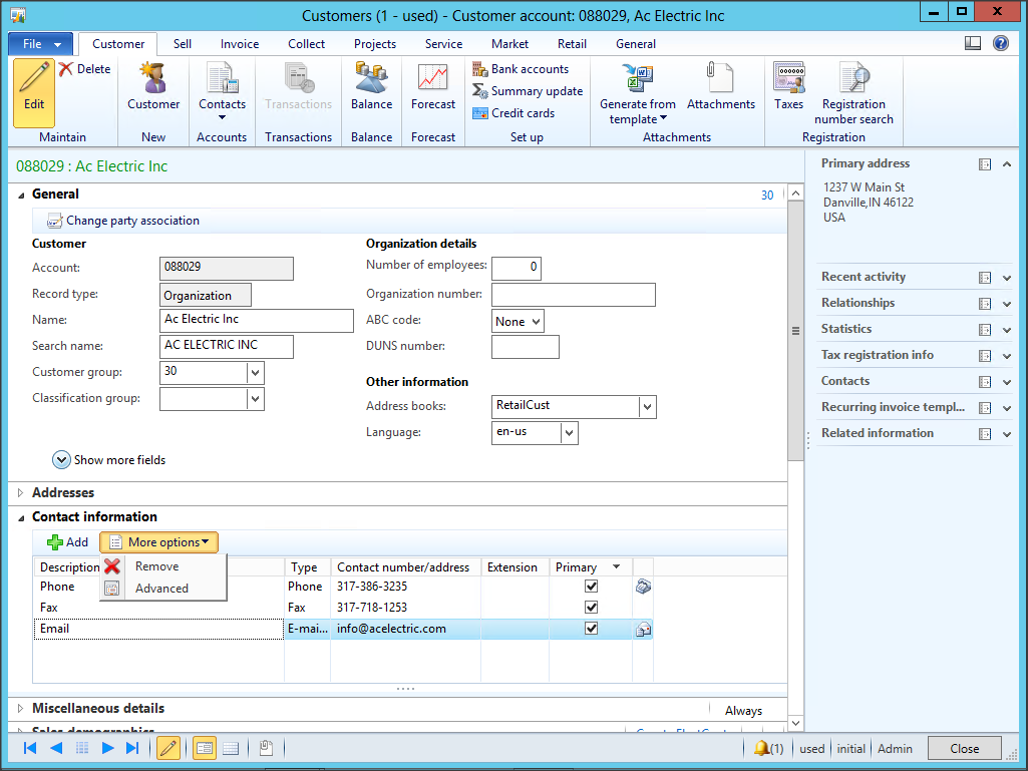The width and height of the screenshot is (1028, 771).
Task: Click the Close button at bottom right
Action: (964, 748)
